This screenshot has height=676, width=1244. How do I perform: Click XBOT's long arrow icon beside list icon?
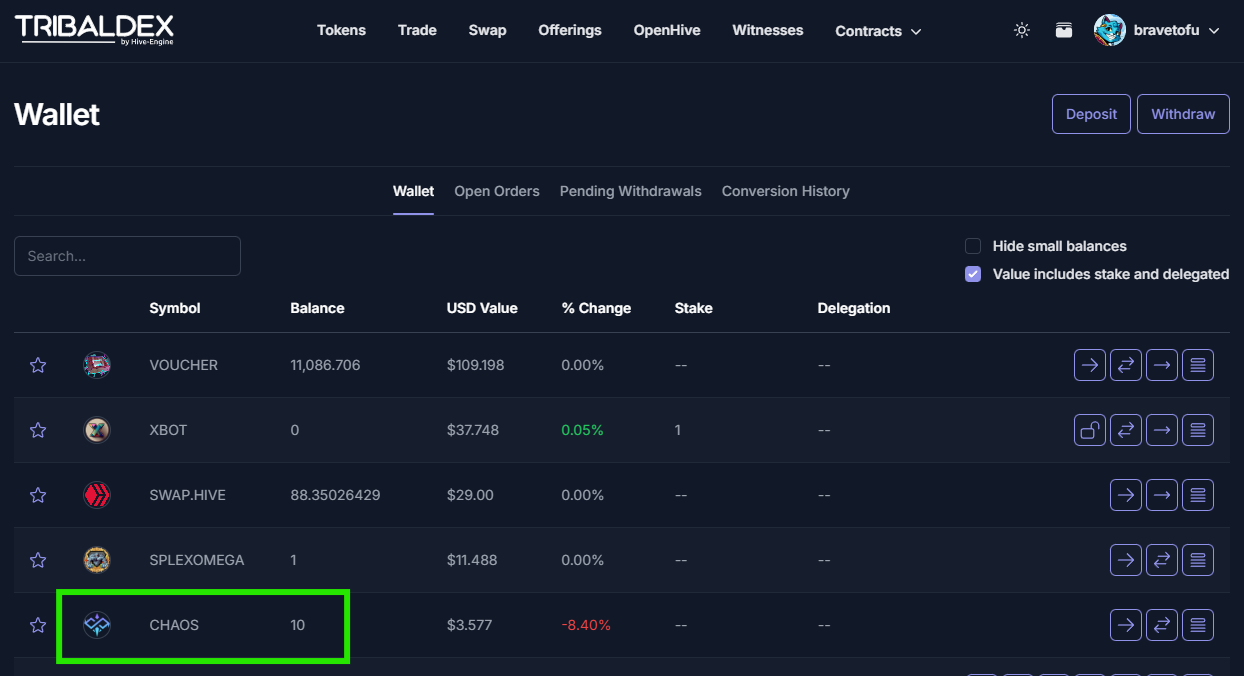[1162, 430]
